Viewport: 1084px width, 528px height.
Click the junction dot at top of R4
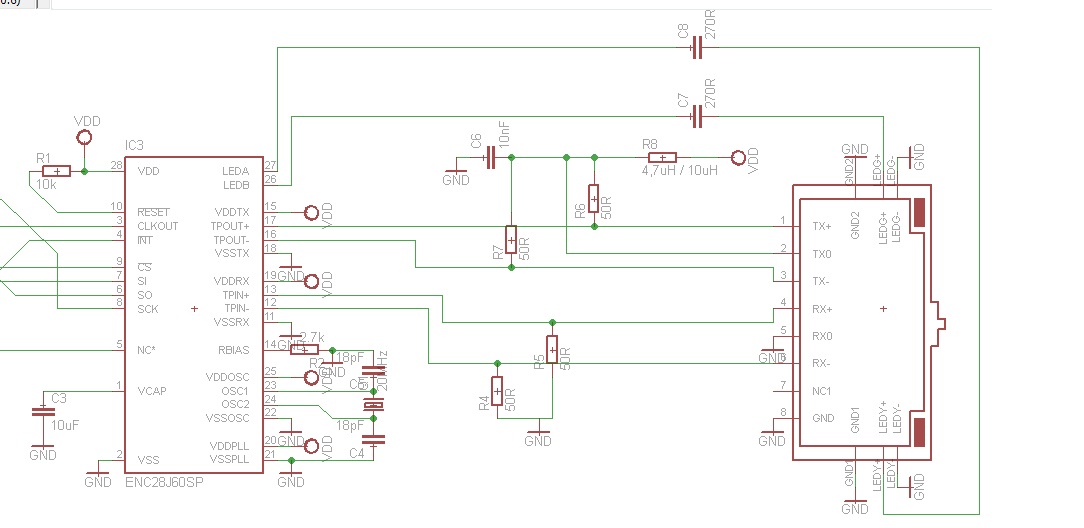pyautogui.click(x=497, y=364)
